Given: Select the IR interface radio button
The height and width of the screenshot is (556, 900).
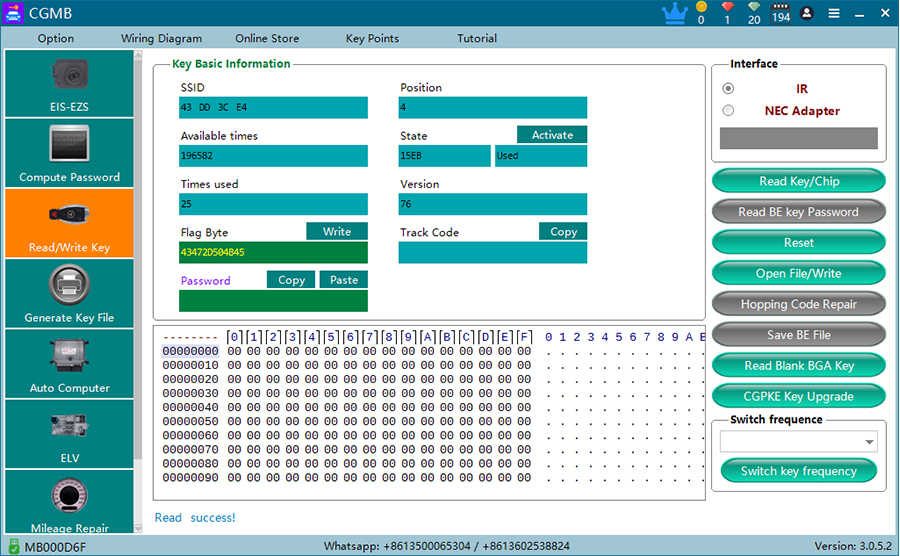Looking at the screenshot, I should (728, 89).
